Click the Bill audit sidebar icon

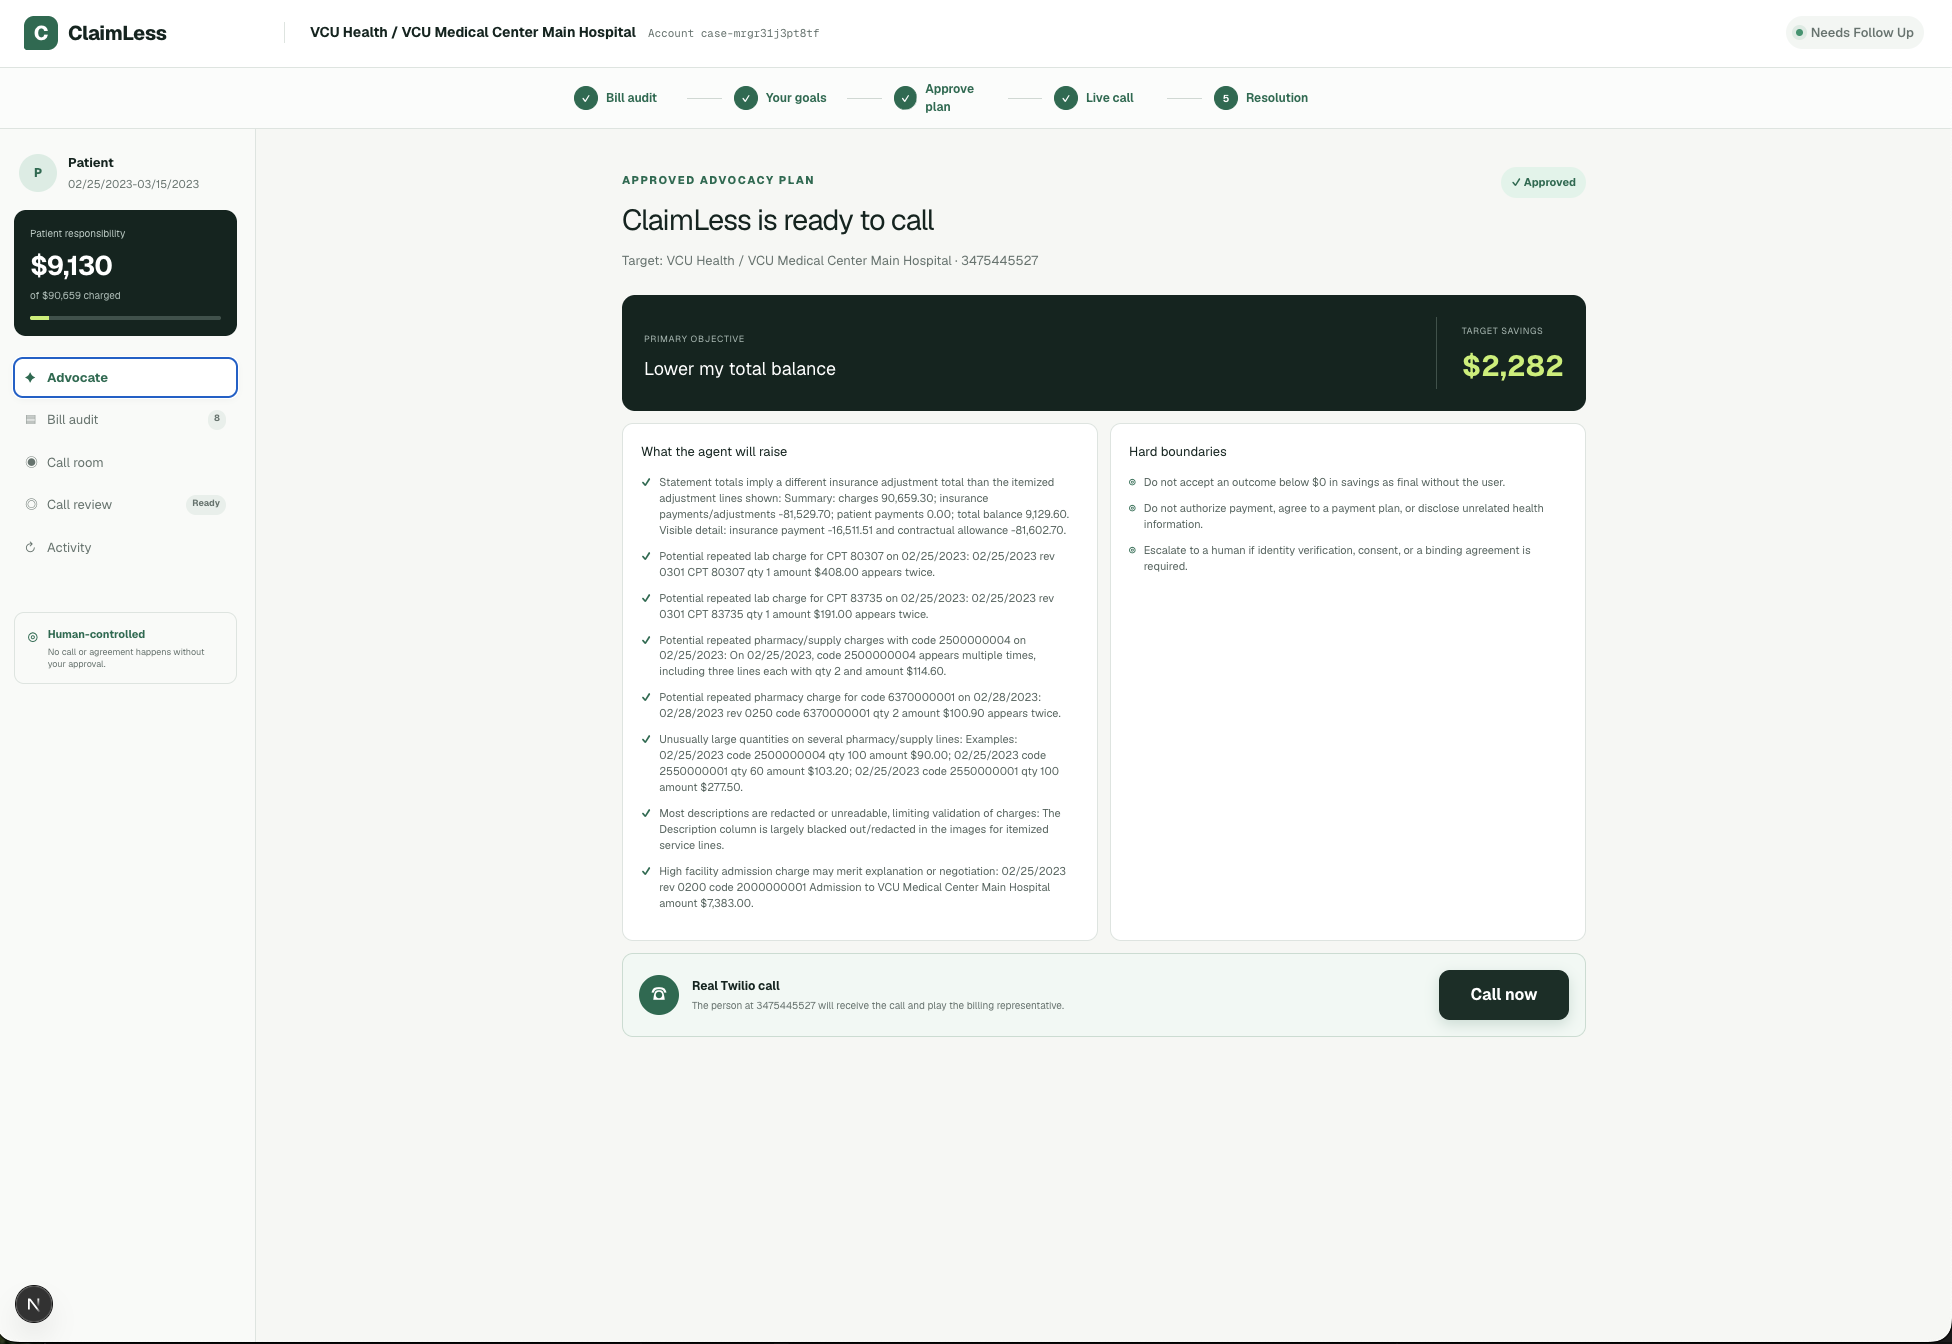[30, 420]
